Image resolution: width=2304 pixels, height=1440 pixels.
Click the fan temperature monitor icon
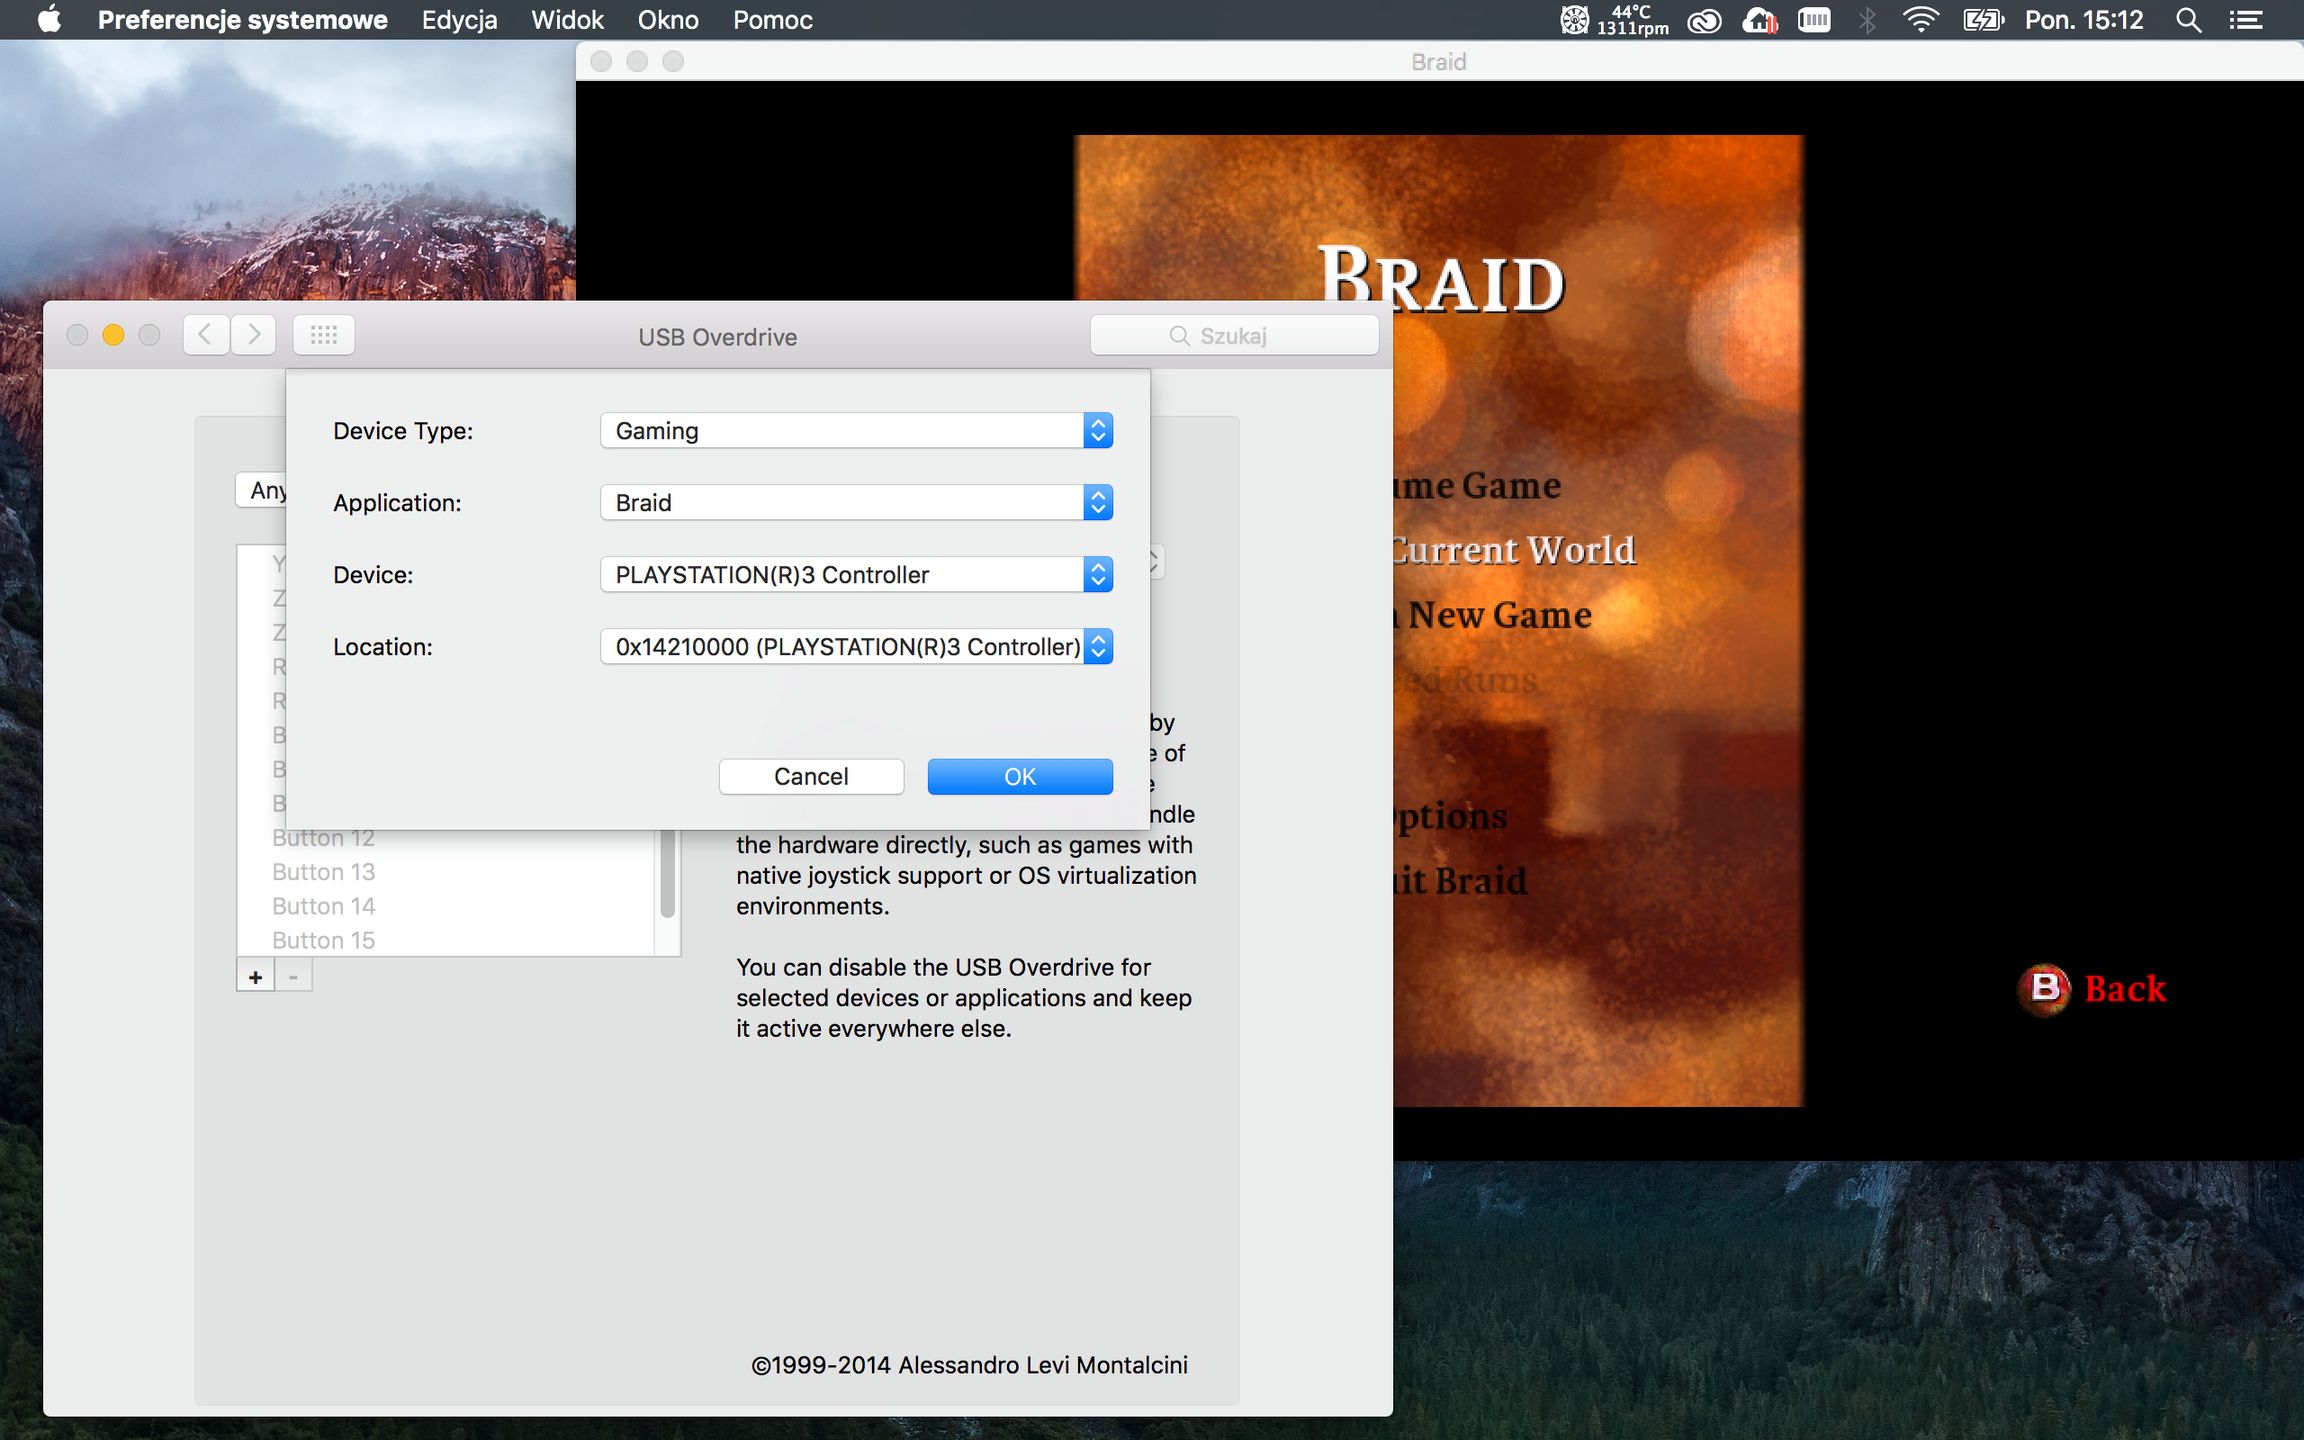[x=1574, y=20]
